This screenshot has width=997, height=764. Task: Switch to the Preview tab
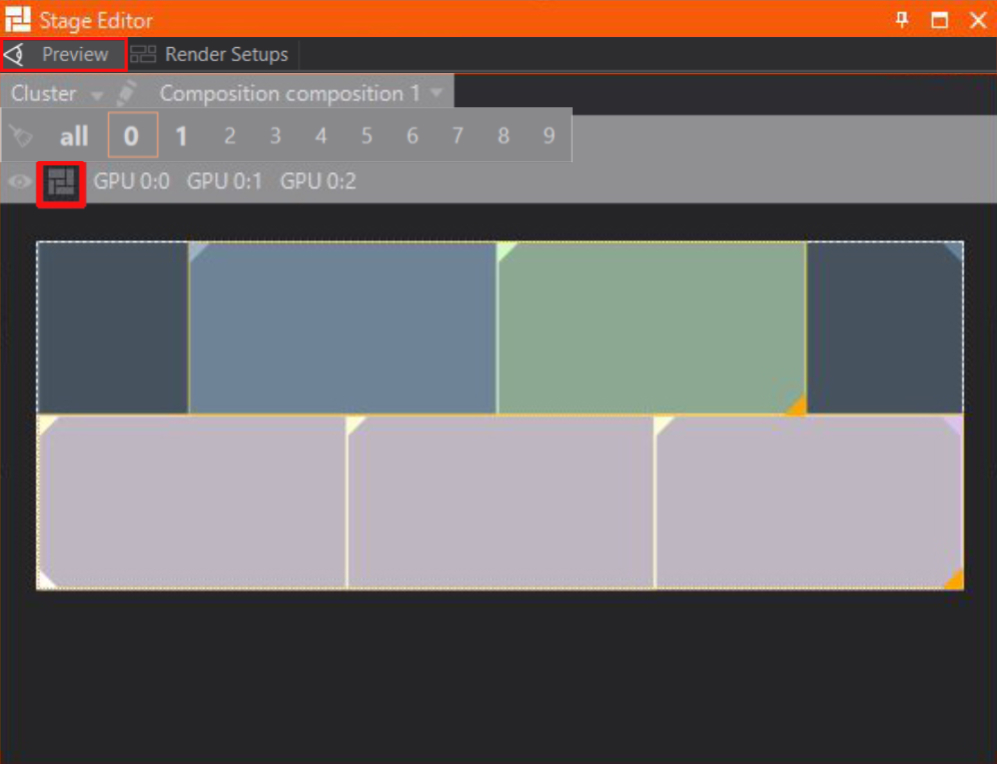pos(64,55)
